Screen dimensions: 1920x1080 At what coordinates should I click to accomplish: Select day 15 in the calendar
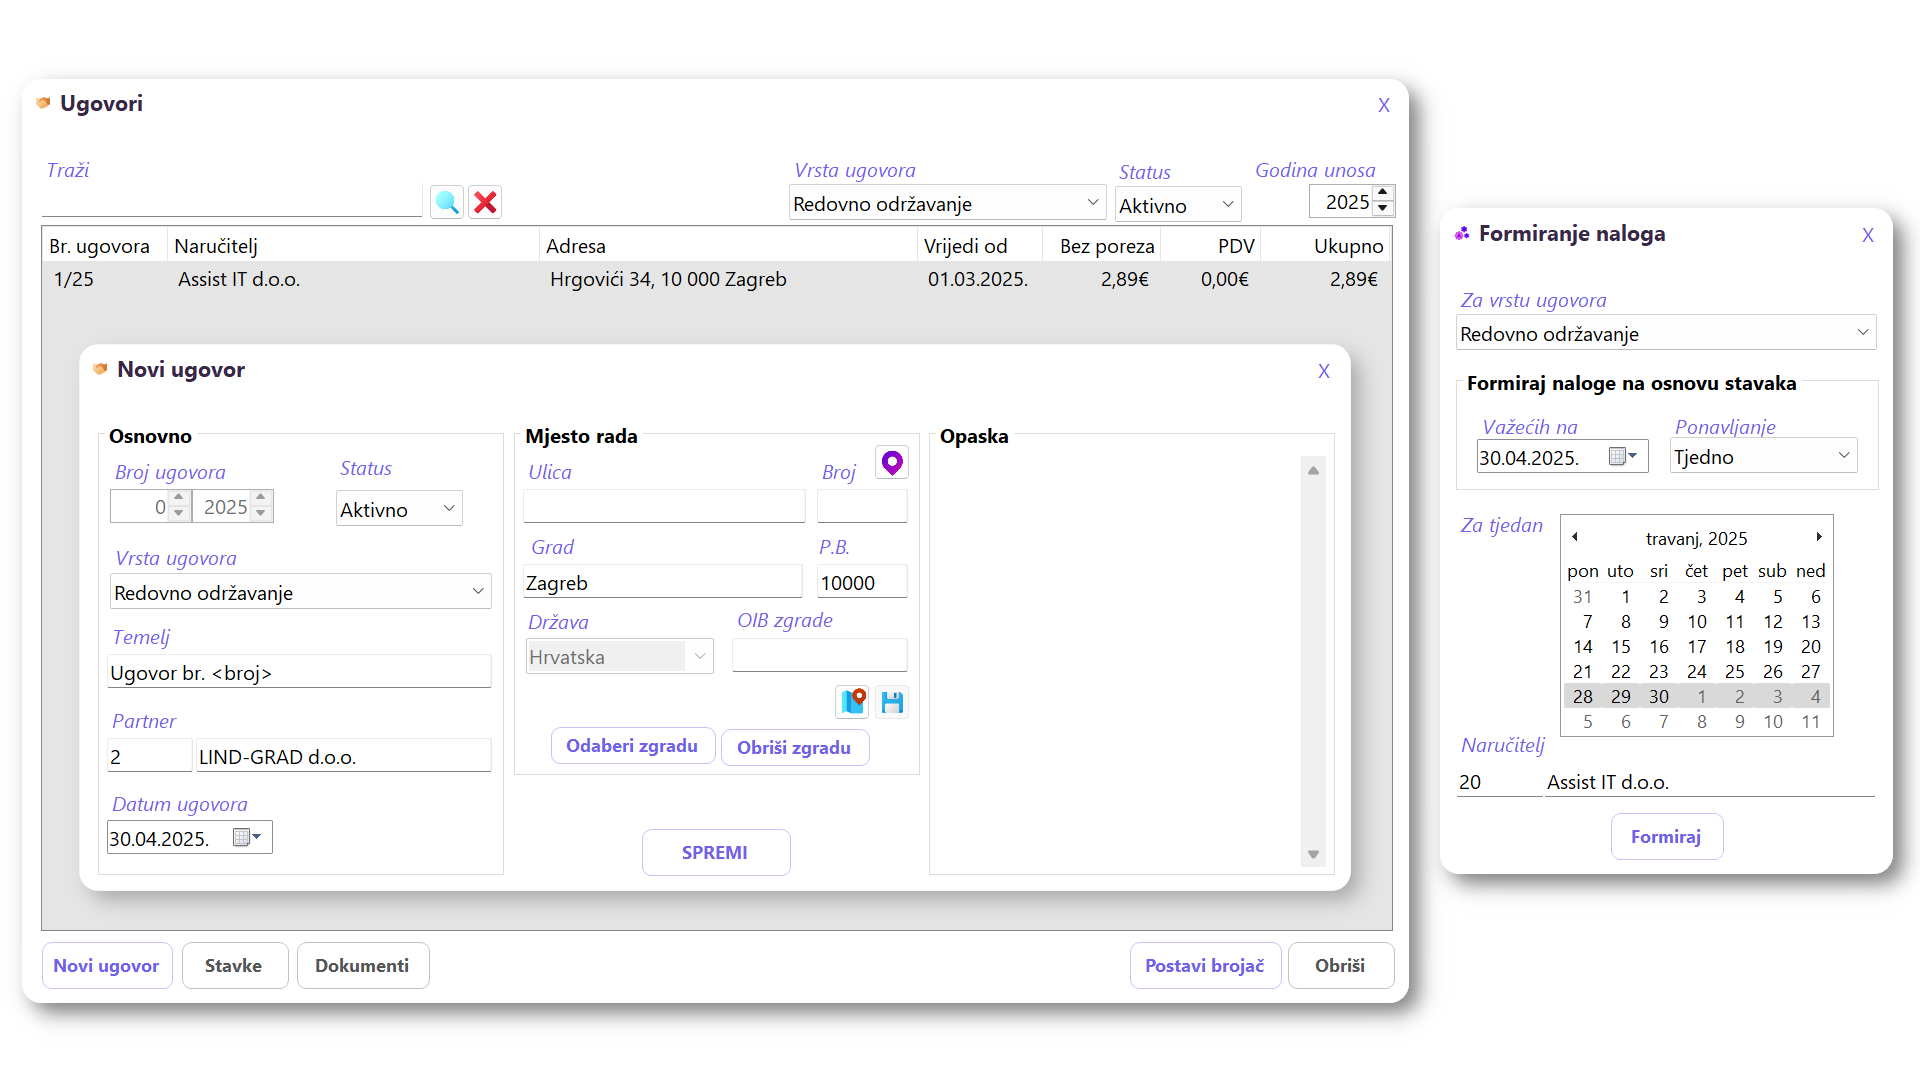click(1621, 647)
